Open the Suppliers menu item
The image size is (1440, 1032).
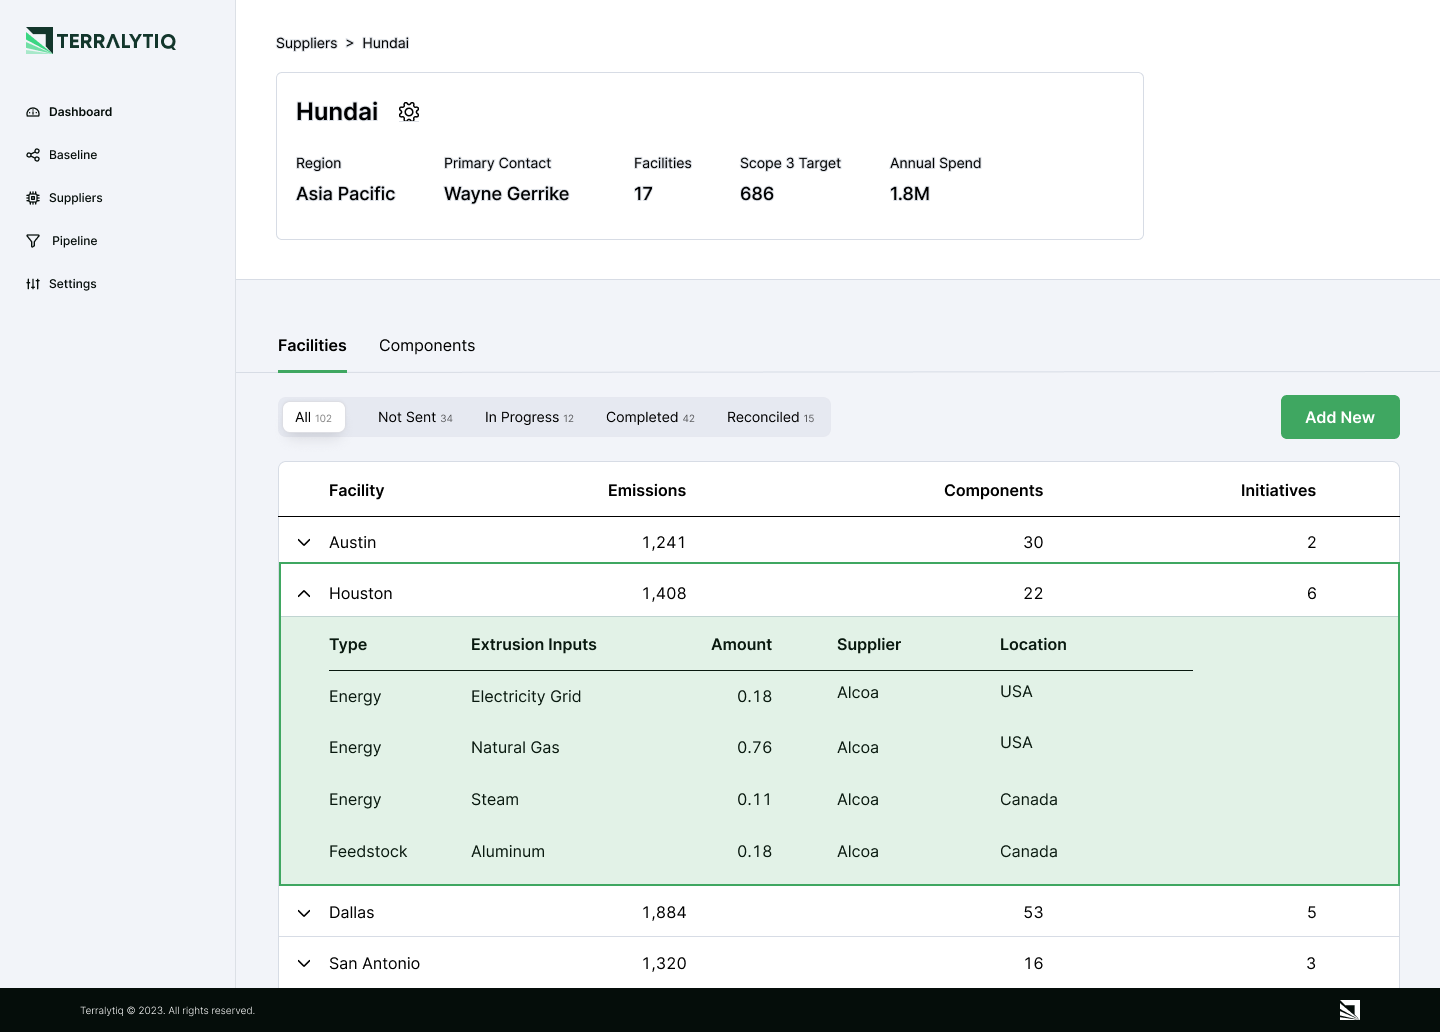point(65,198)
